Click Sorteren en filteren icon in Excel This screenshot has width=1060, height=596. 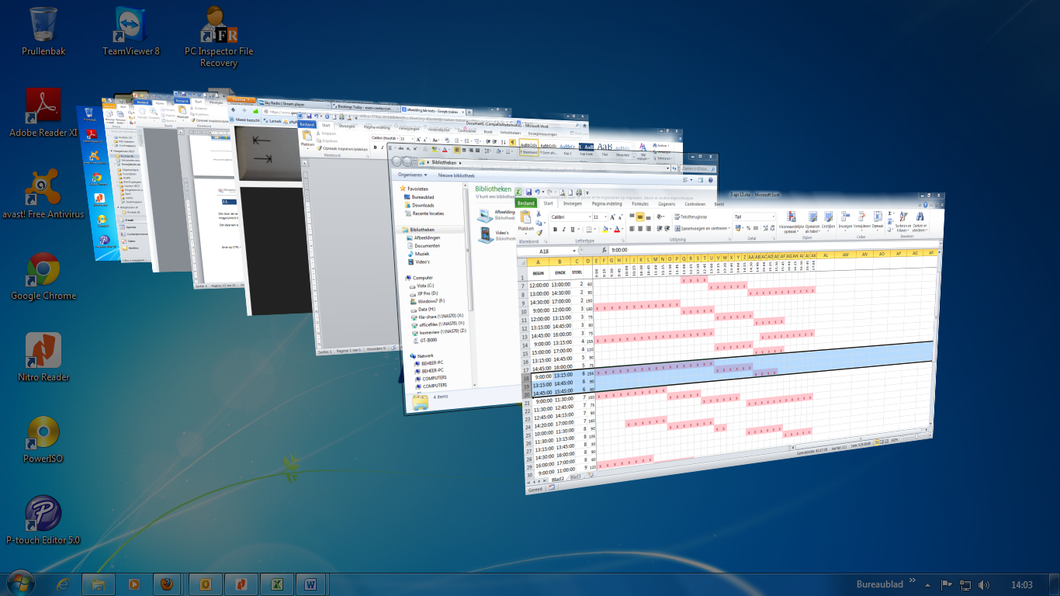point(903,216)
